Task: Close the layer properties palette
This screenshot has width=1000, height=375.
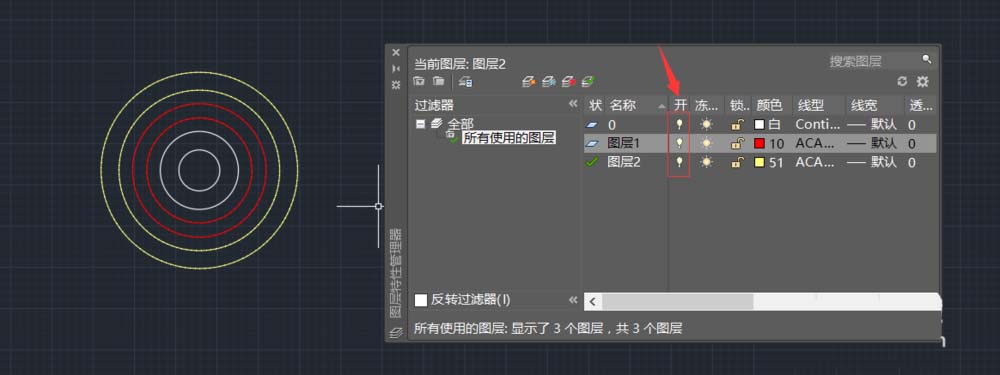Action: click(x=395, y=52)
